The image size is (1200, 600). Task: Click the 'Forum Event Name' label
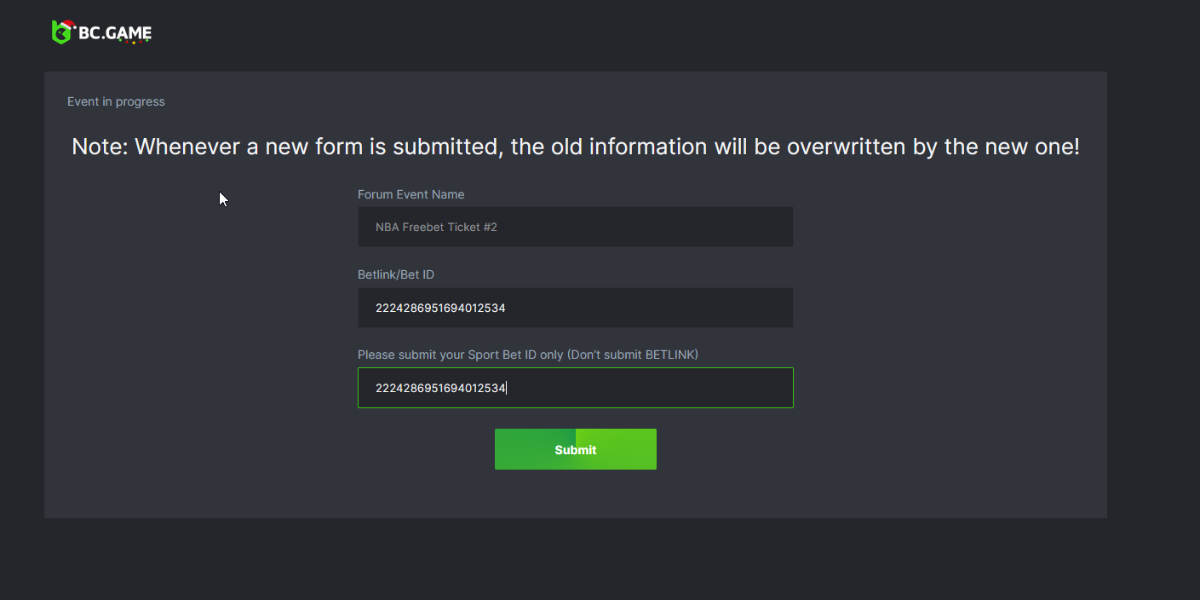(411, 195)
